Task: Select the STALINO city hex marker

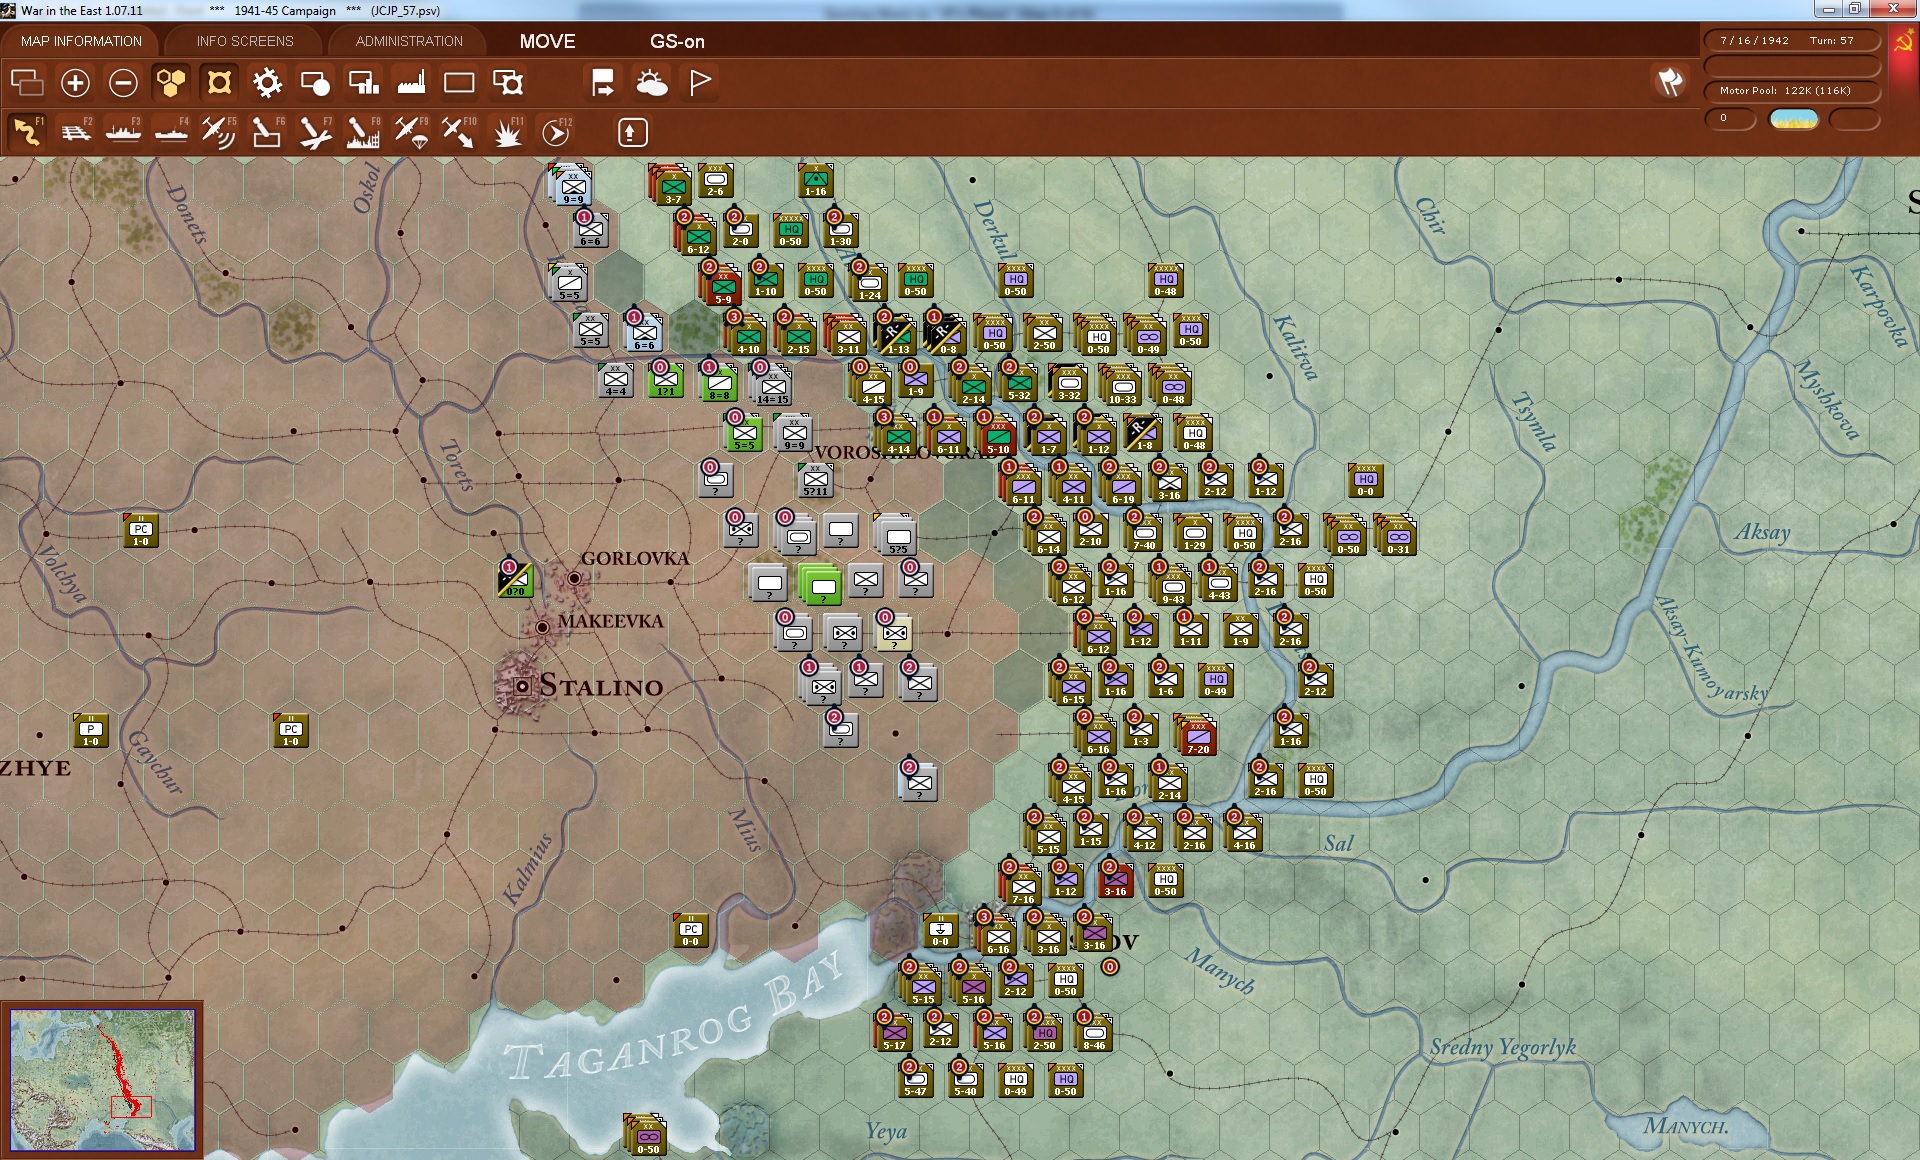Action: [522, 687]
